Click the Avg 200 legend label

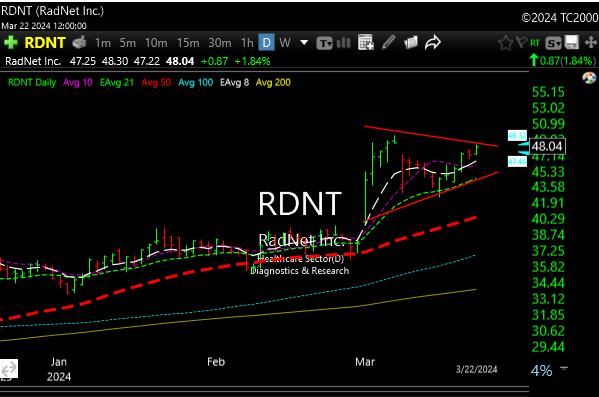pos(273,83)
